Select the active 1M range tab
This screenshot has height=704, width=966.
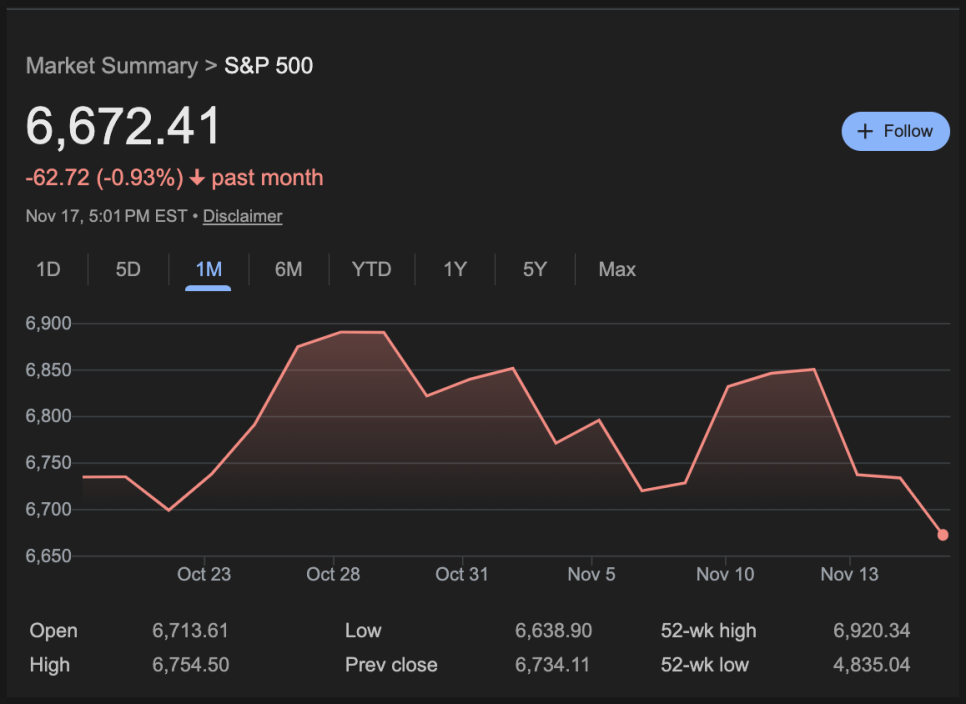(208, 269)
